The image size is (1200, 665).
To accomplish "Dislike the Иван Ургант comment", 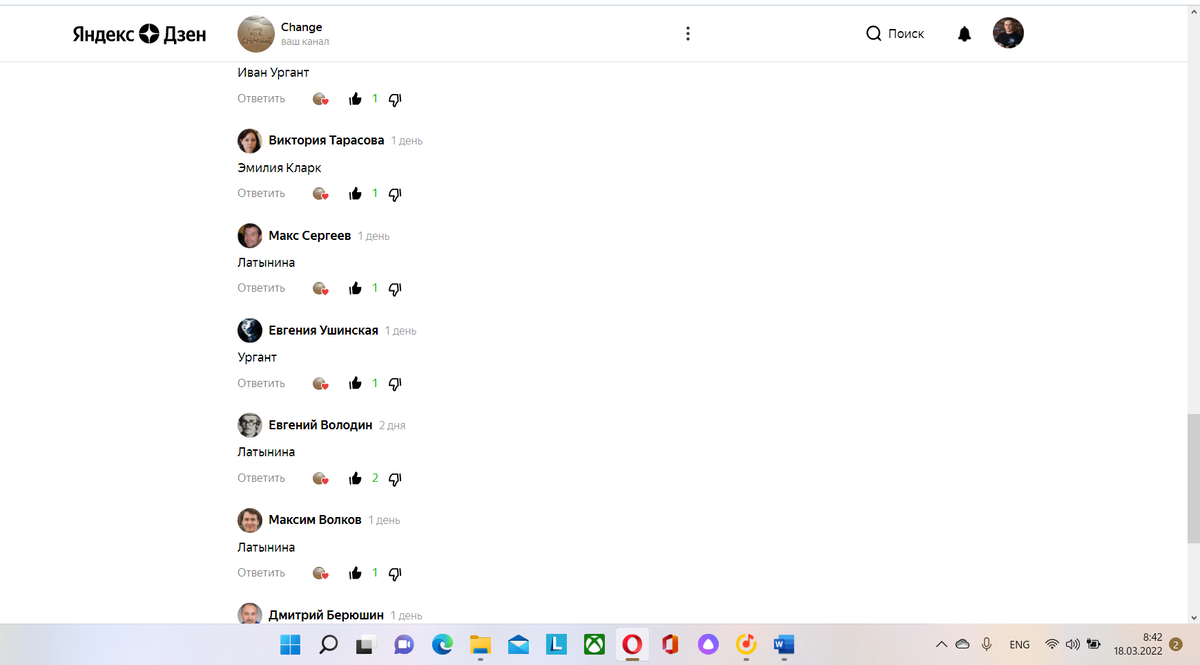I will [x=395, y=99].
